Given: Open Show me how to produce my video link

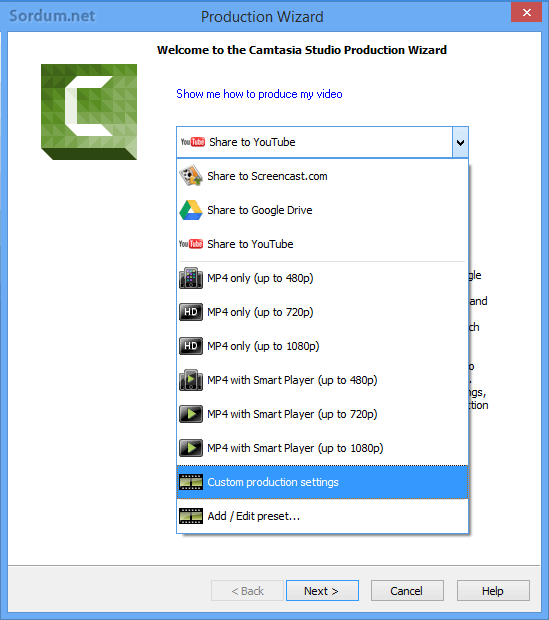Looking at the screenshot, I should (259, 94).
